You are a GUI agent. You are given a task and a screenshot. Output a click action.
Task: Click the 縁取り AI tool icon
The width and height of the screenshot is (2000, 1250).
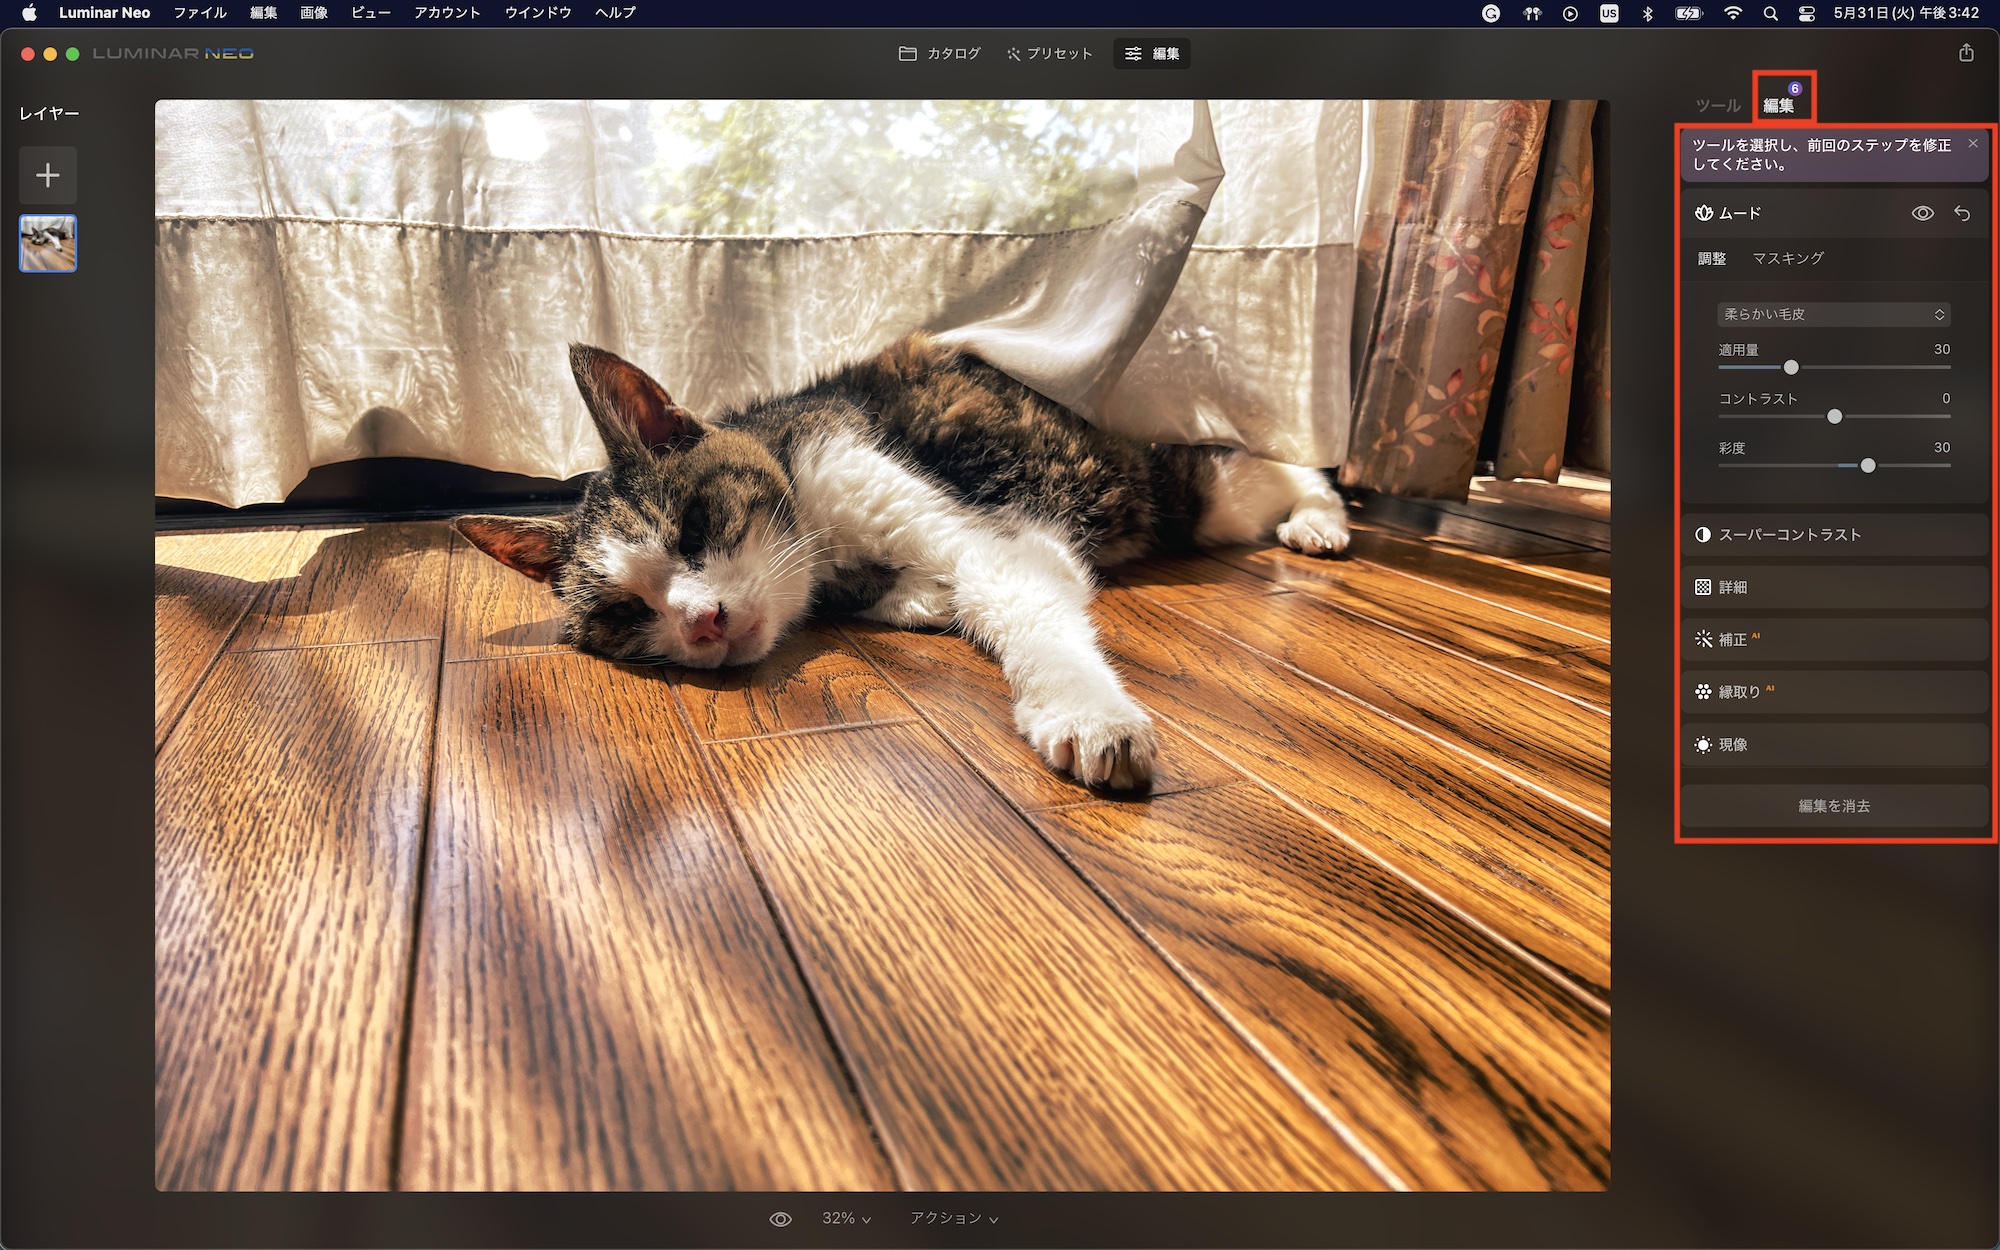click(x=1703, y=692)
